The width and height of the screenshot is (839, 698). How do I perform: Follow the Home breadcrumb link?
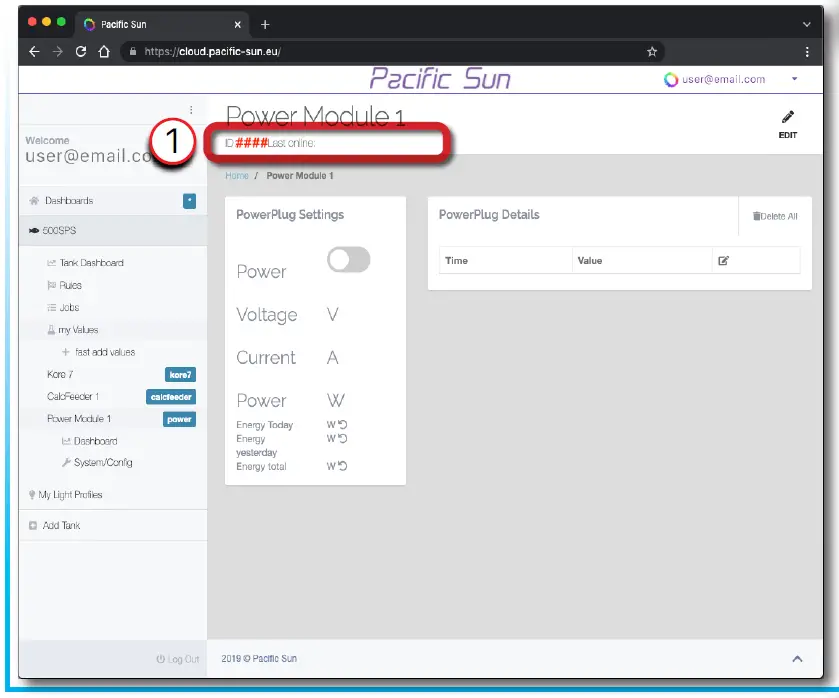pos(237,176)
